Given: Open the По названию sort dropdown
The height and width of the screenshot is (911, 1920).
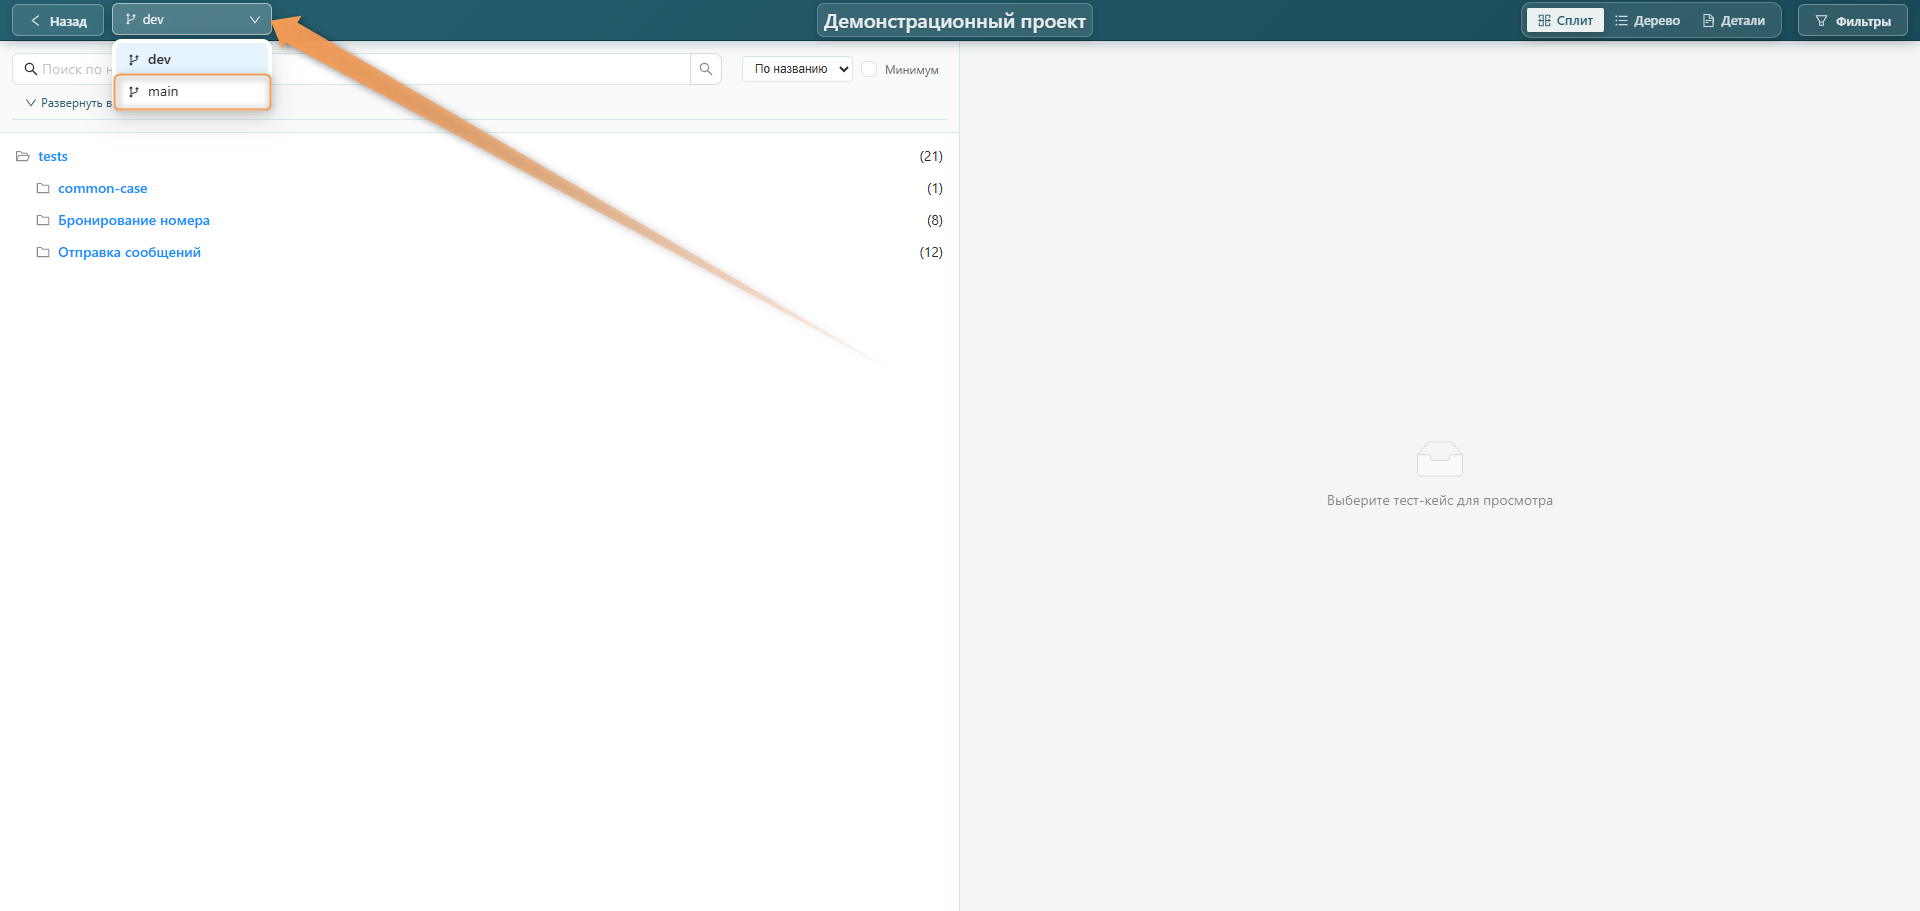Looking at the screenshot, I should pos(797,69).
